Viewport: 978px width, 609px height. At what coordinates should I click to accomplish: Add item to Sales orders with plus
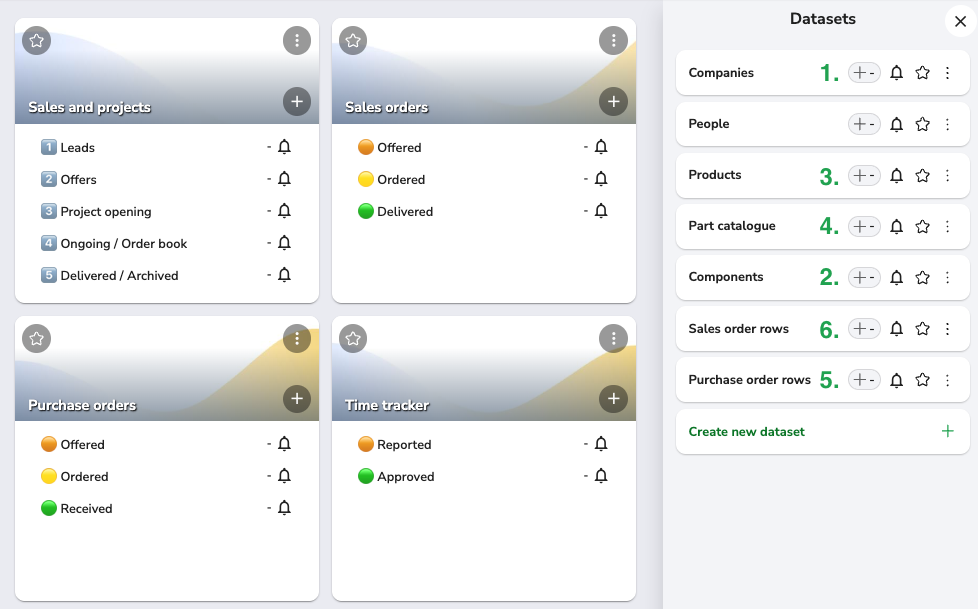click(x=613, y=101)
